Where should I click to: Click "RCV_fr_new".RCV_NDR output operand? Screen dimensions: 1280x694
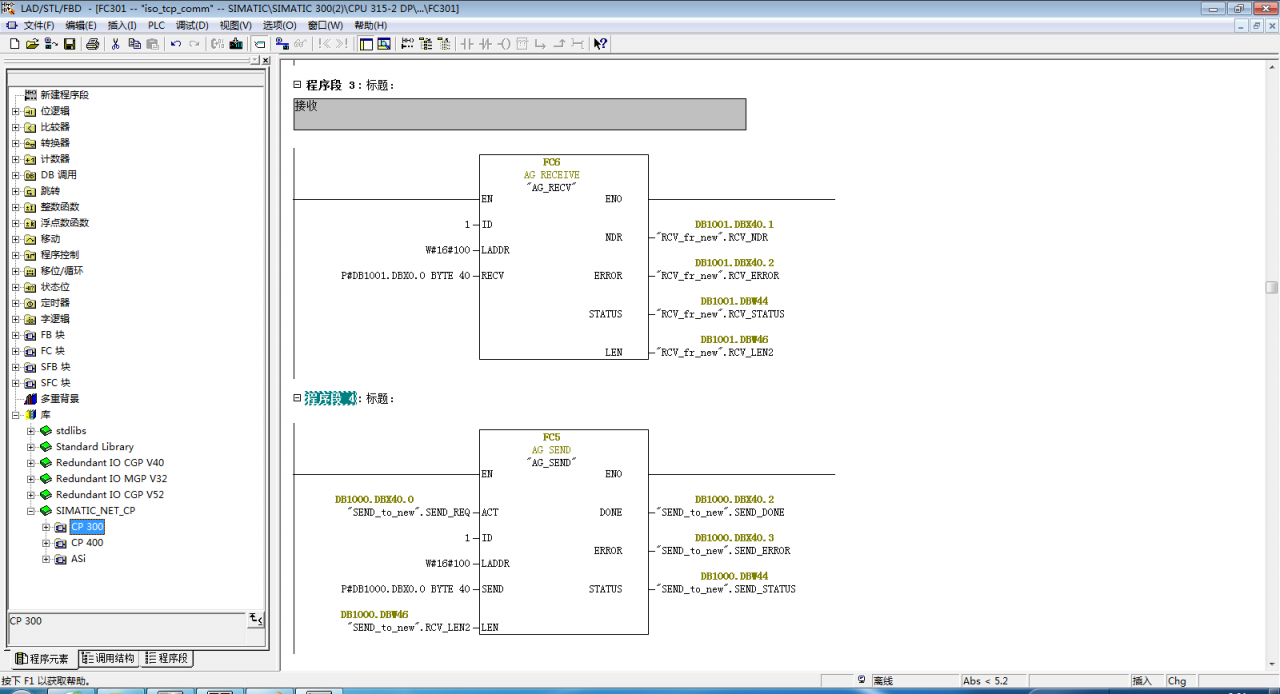point(712,238)
